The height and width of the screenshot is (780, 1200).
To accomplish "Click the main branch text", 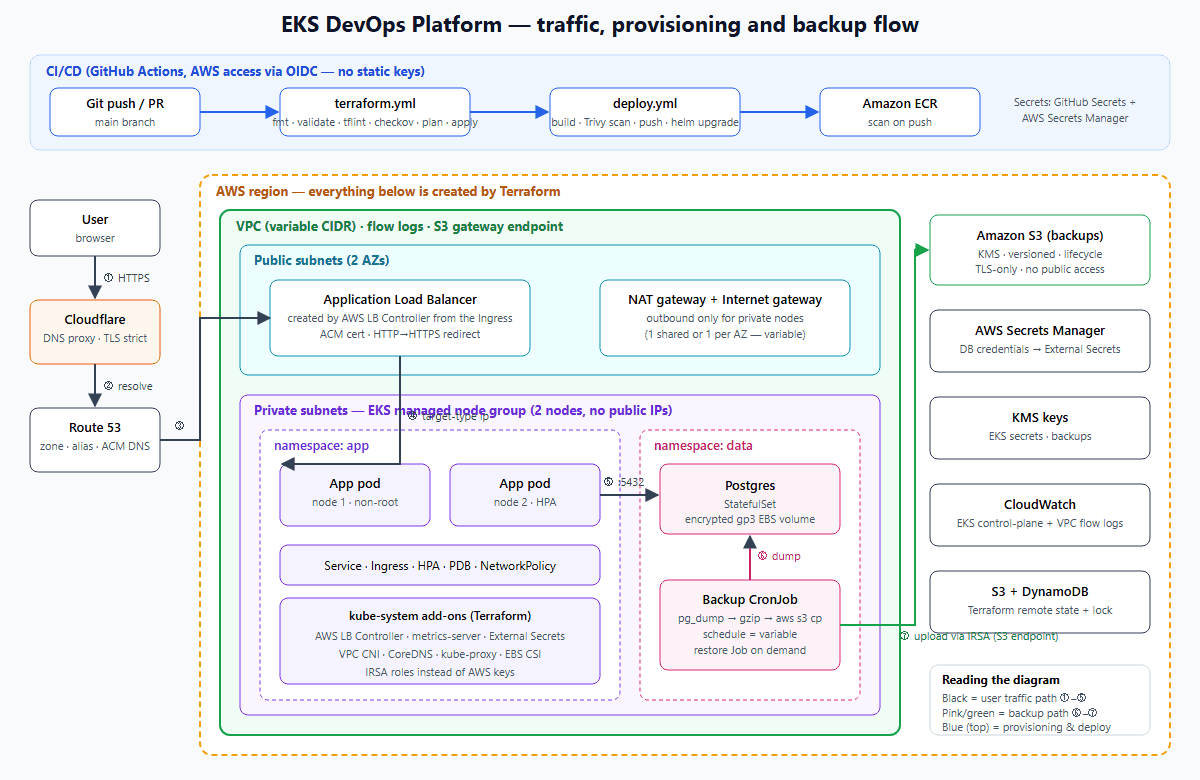I will (x=125, y=123).
